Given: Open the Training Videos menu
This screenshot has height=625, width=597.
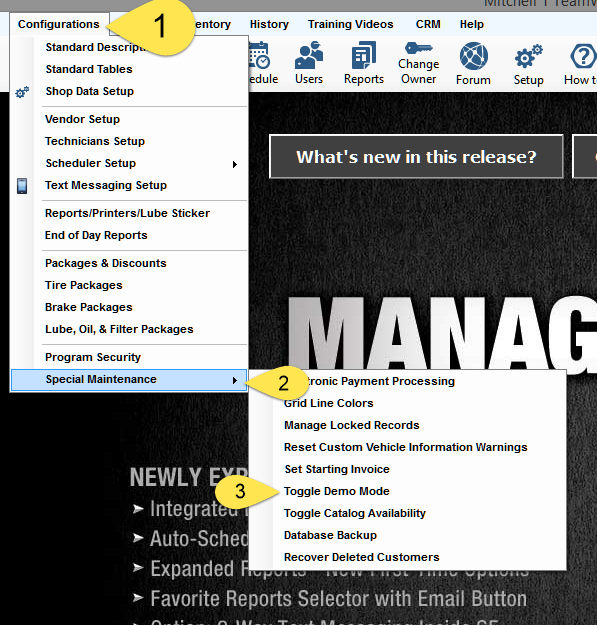Looking at the screenshot, I should (x=350, y=24).
